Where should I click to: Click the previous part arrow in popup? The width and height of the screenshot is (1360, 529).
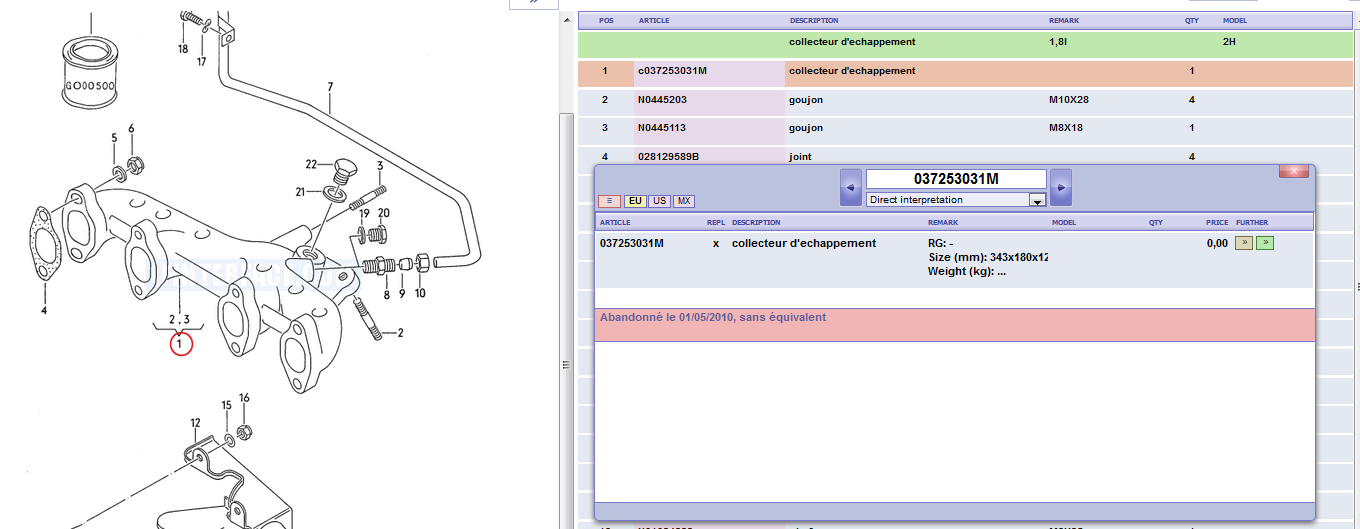[x=850, y=187]
